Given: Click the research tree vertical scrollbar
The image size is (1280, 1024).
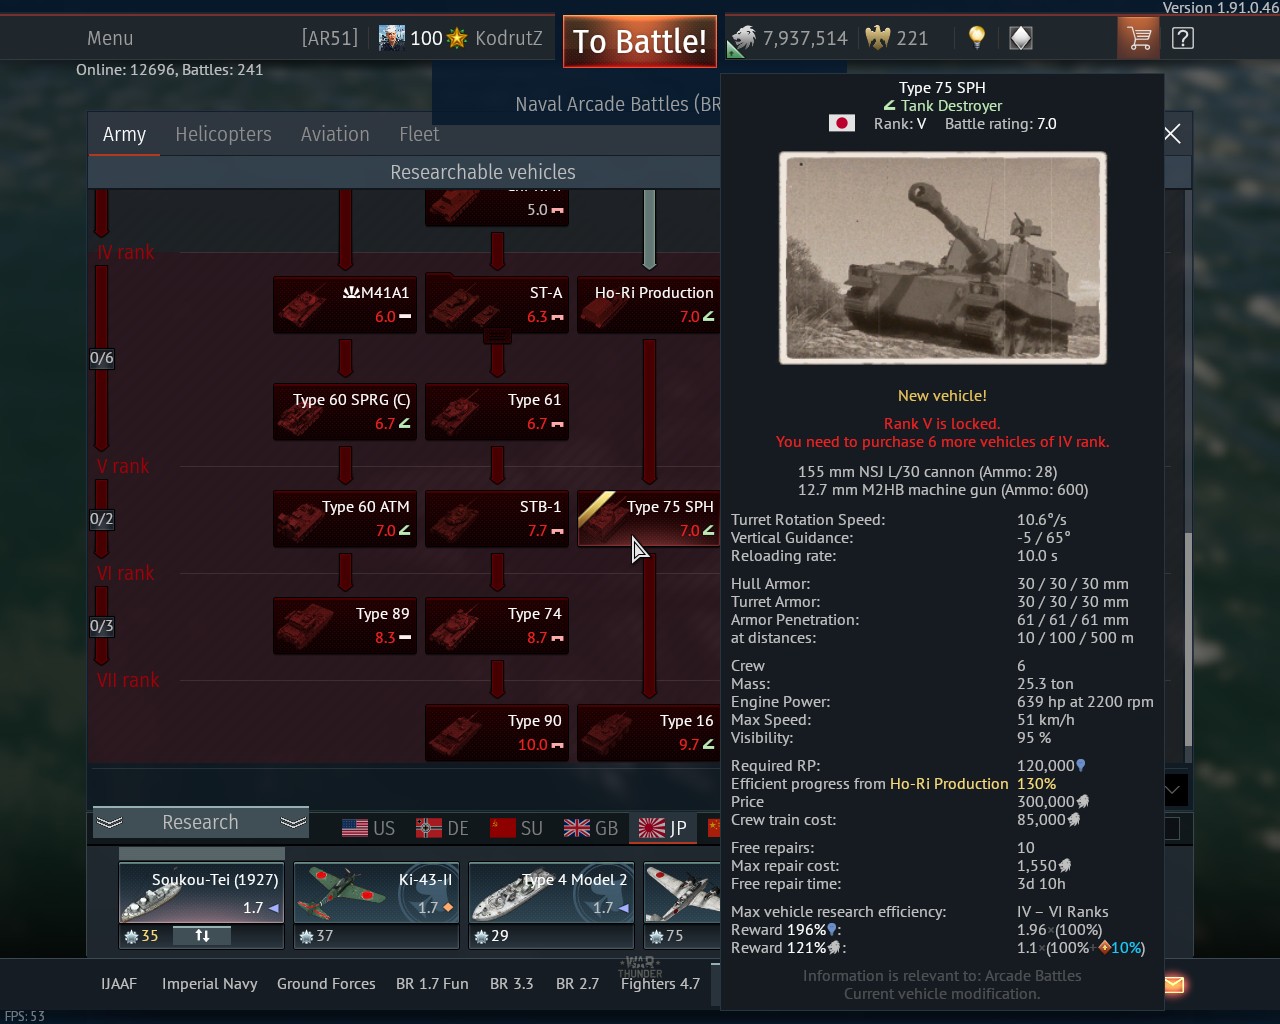Looking at the screenshot, I should (1188, 640).
